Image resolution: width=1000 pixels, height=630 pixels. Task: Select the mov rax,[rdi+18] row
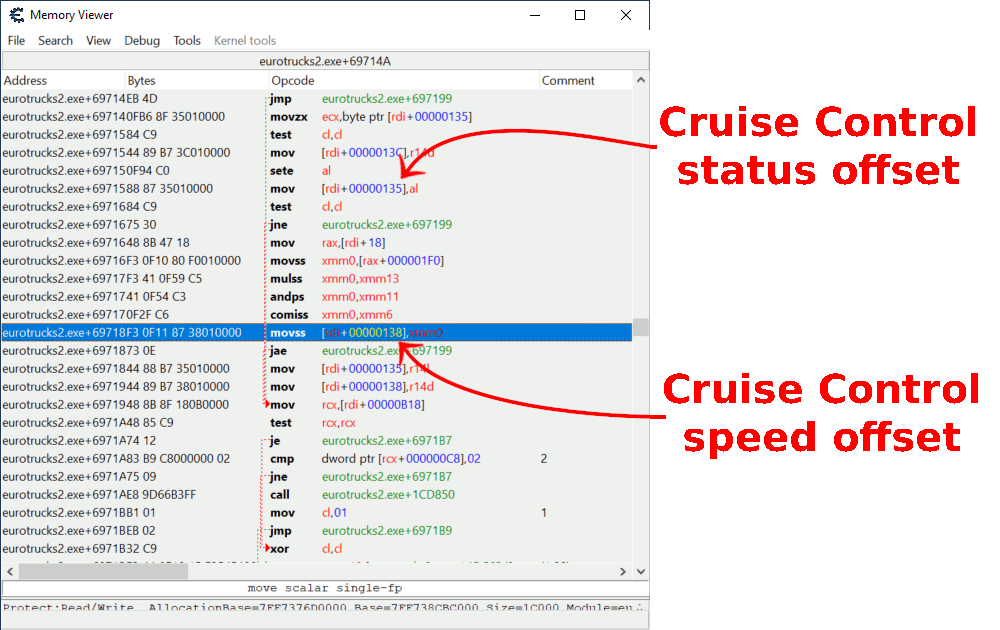317,242
